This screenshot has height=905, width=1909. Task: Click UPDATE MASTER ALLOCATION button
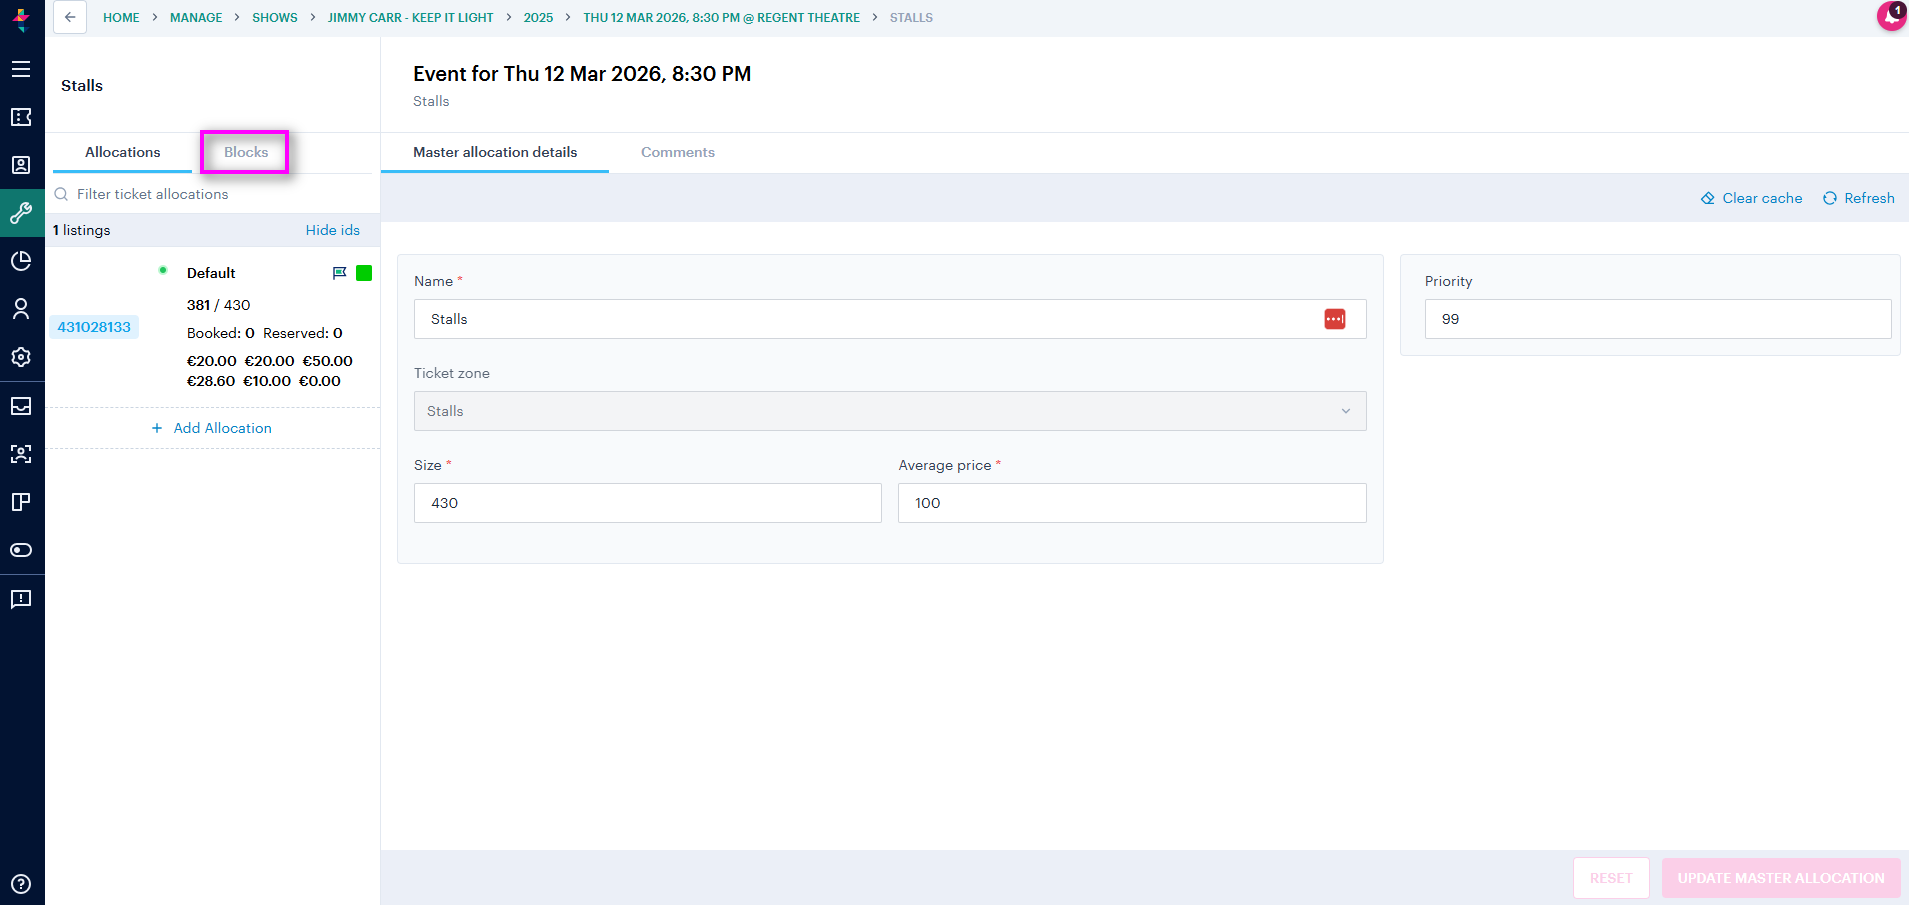1781,878
